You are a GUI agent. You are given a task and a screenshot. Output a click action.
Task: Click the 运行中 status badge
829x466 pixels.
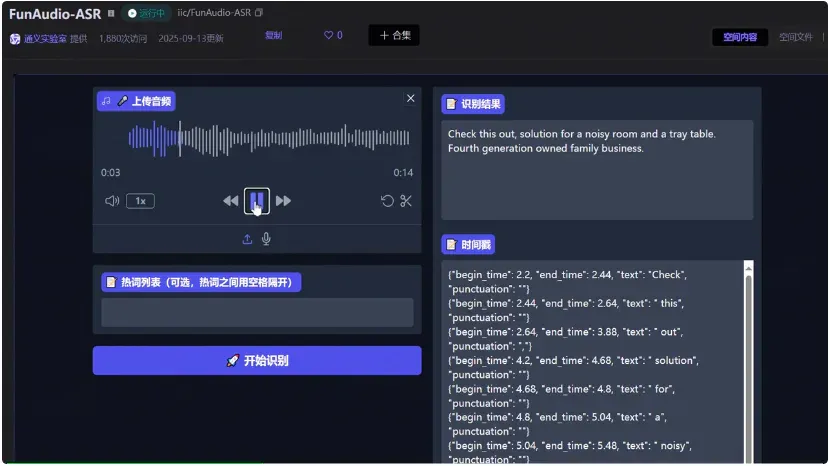146,13
